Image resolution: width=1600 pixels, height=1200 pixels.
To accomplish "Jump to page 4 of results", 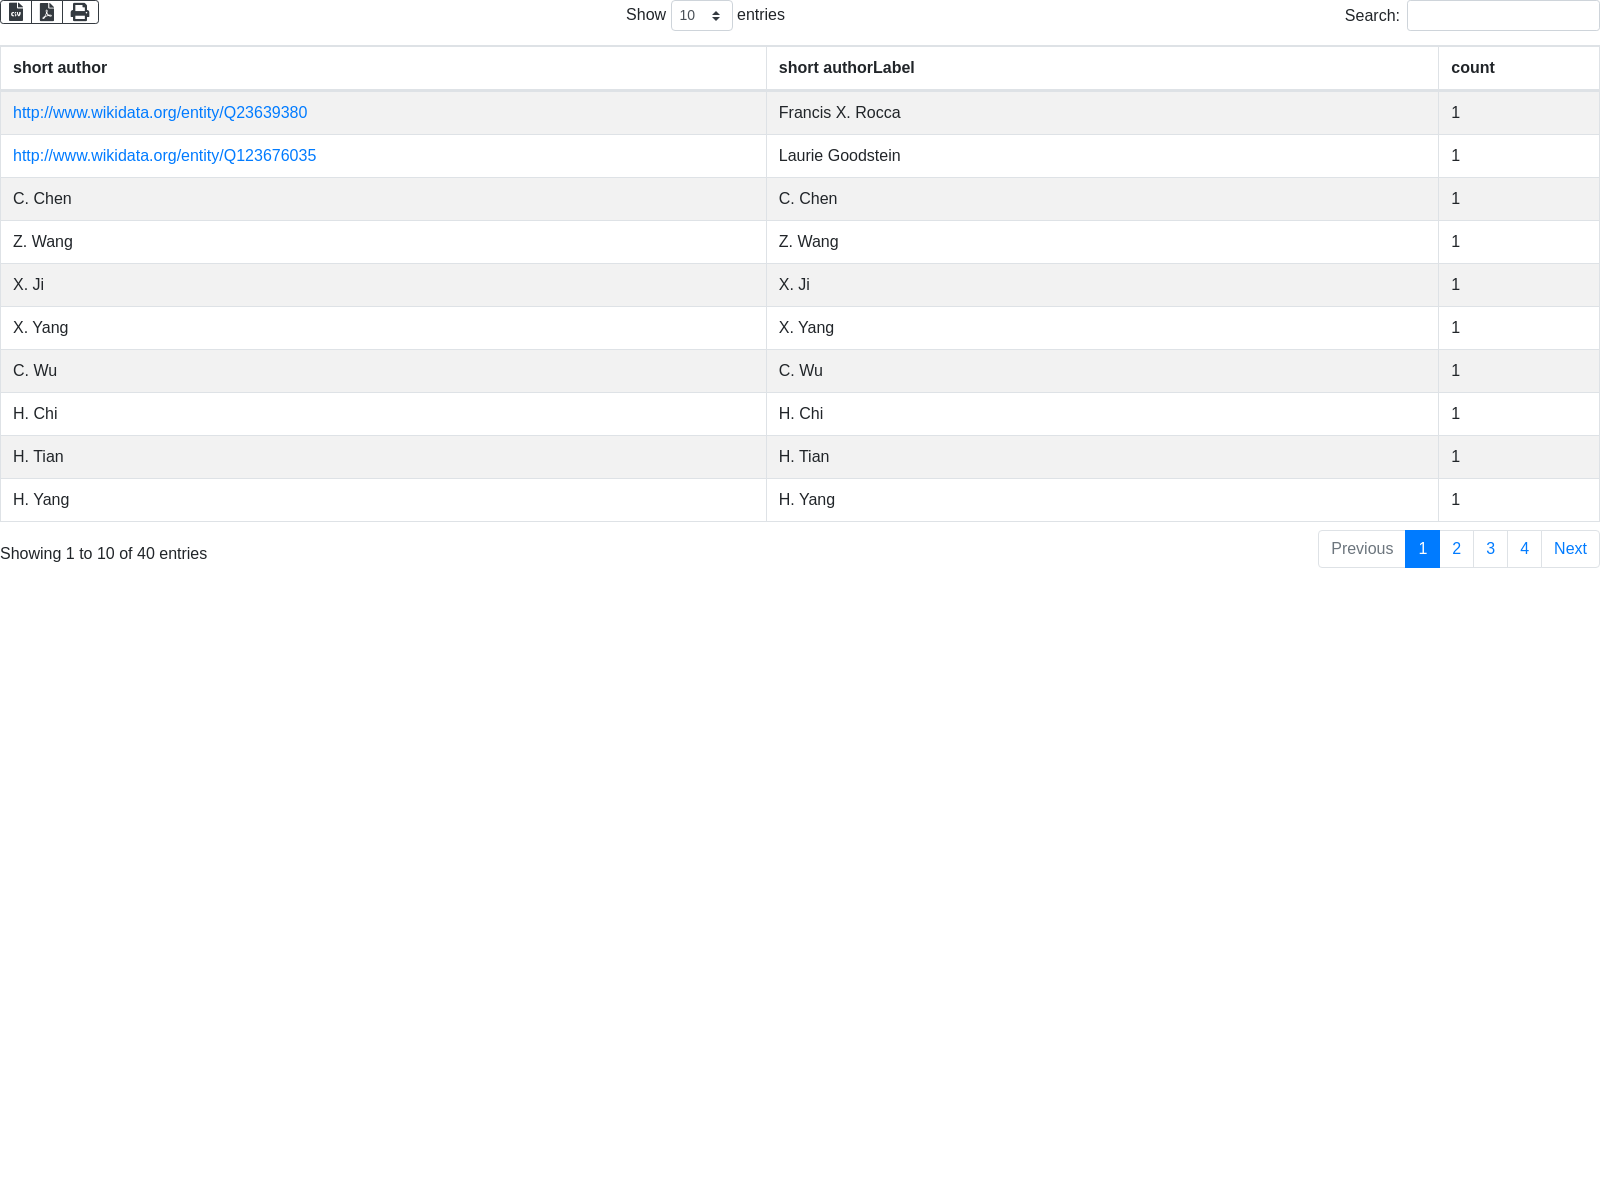I will tap(1524, 549).
